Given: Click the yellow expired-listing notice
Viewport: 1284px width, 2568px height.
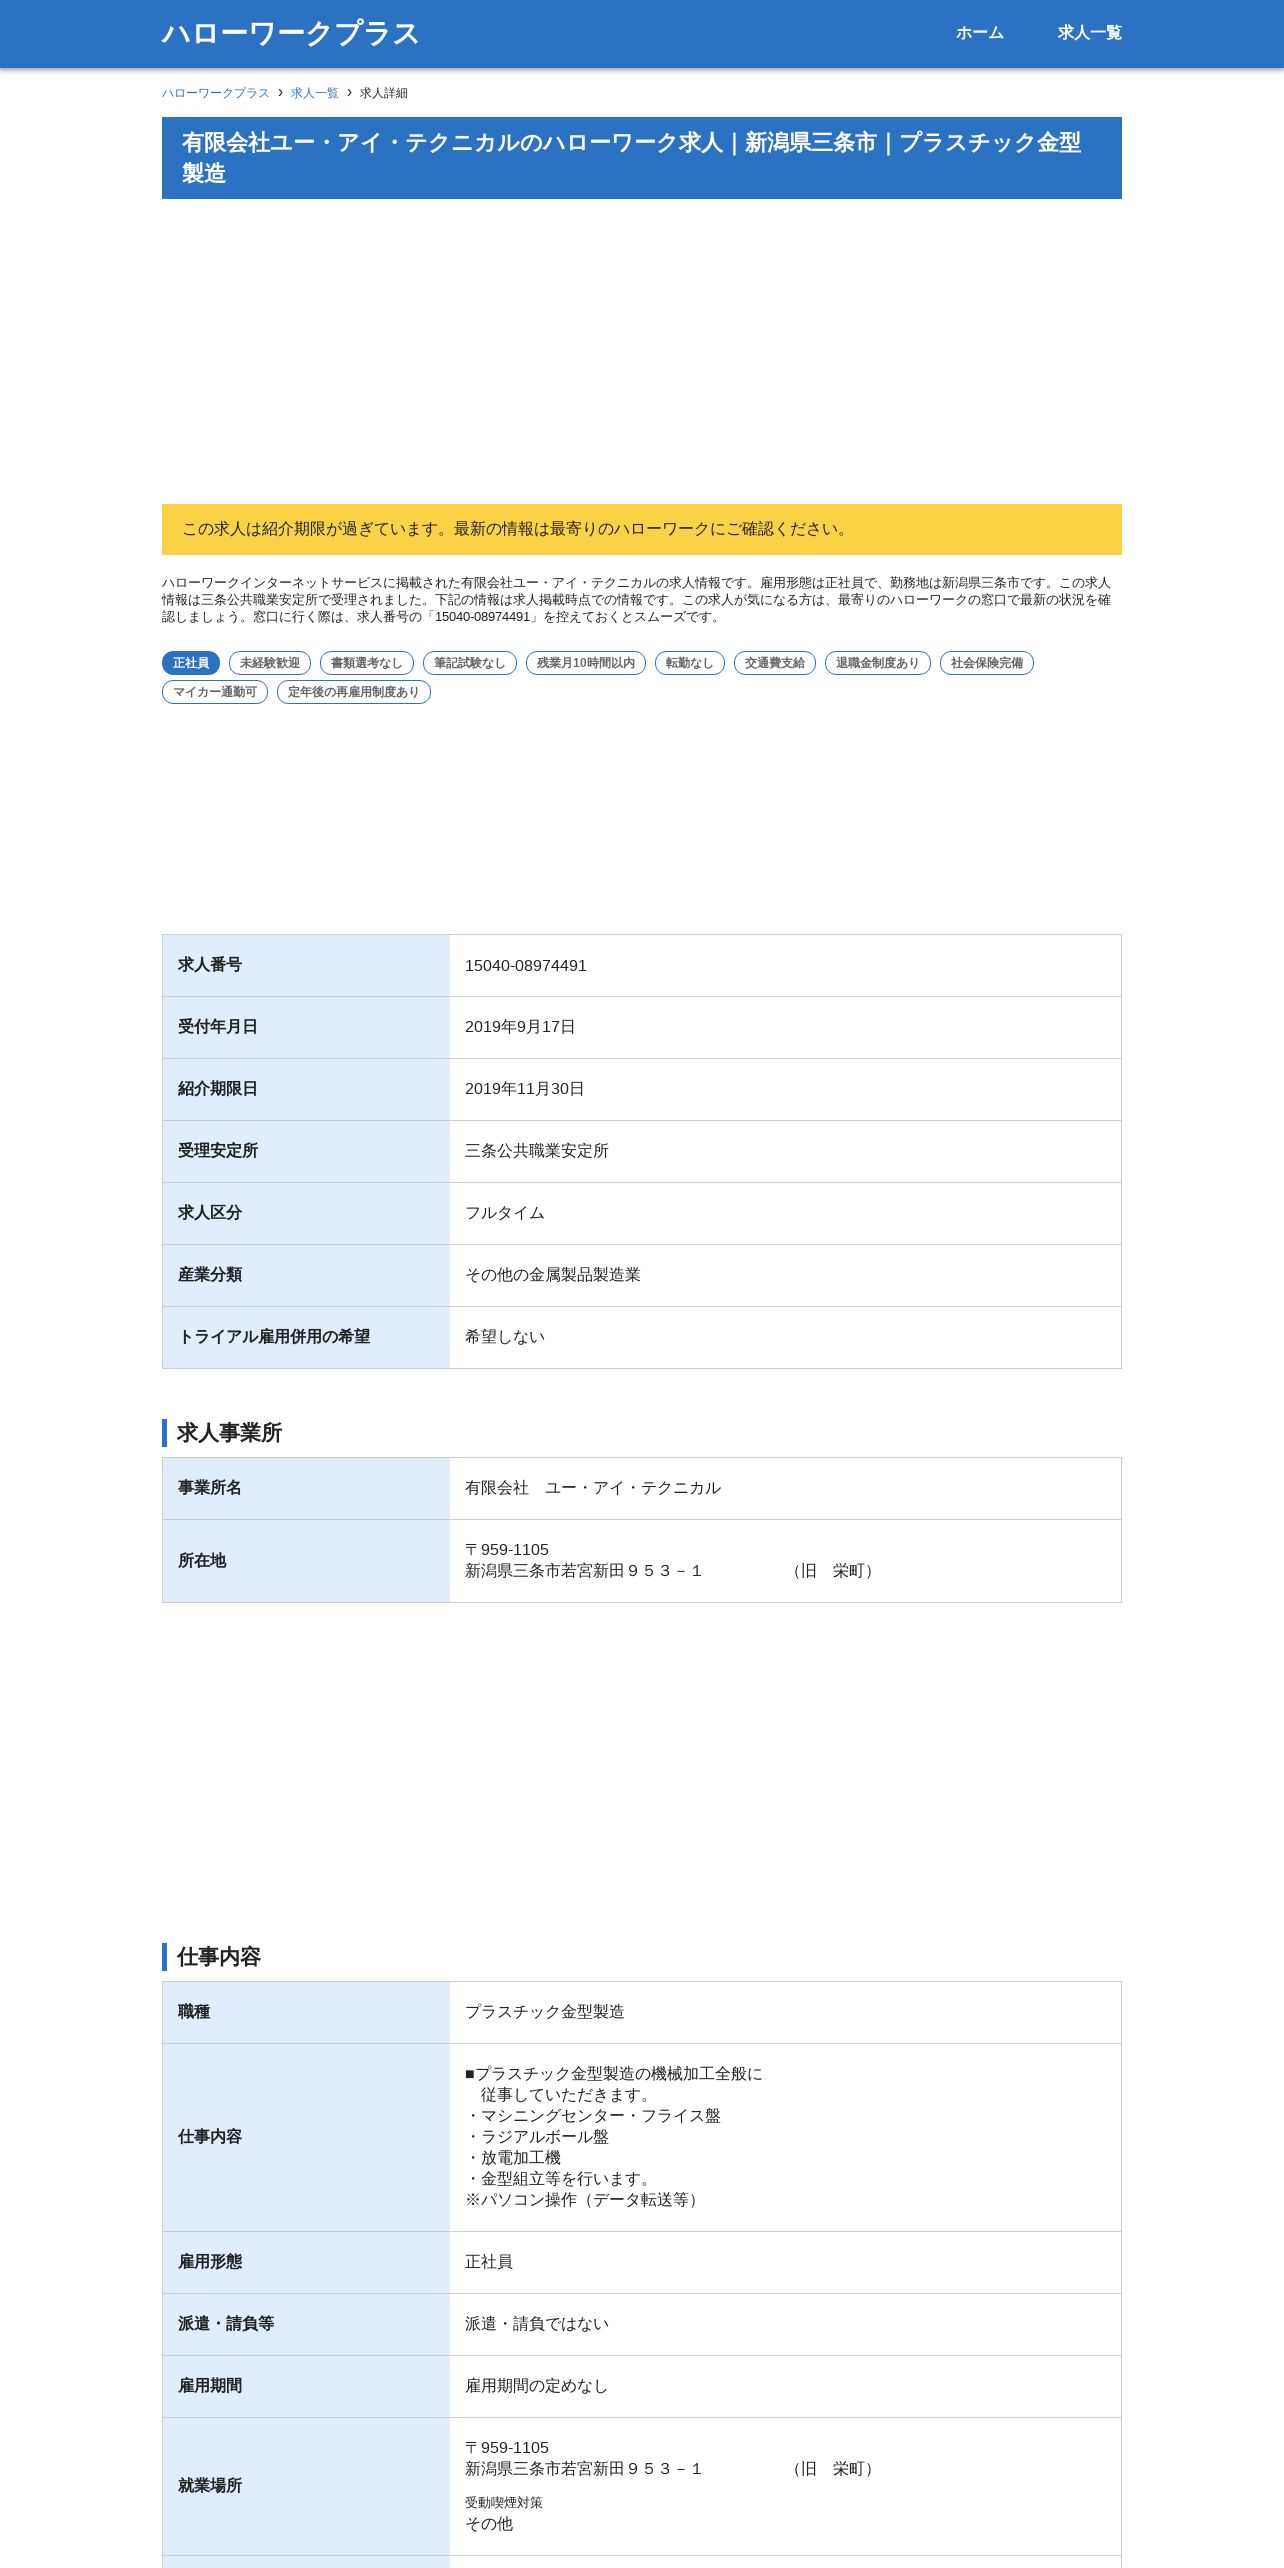Looking at the screenshot, I should (x=642, y=529).
